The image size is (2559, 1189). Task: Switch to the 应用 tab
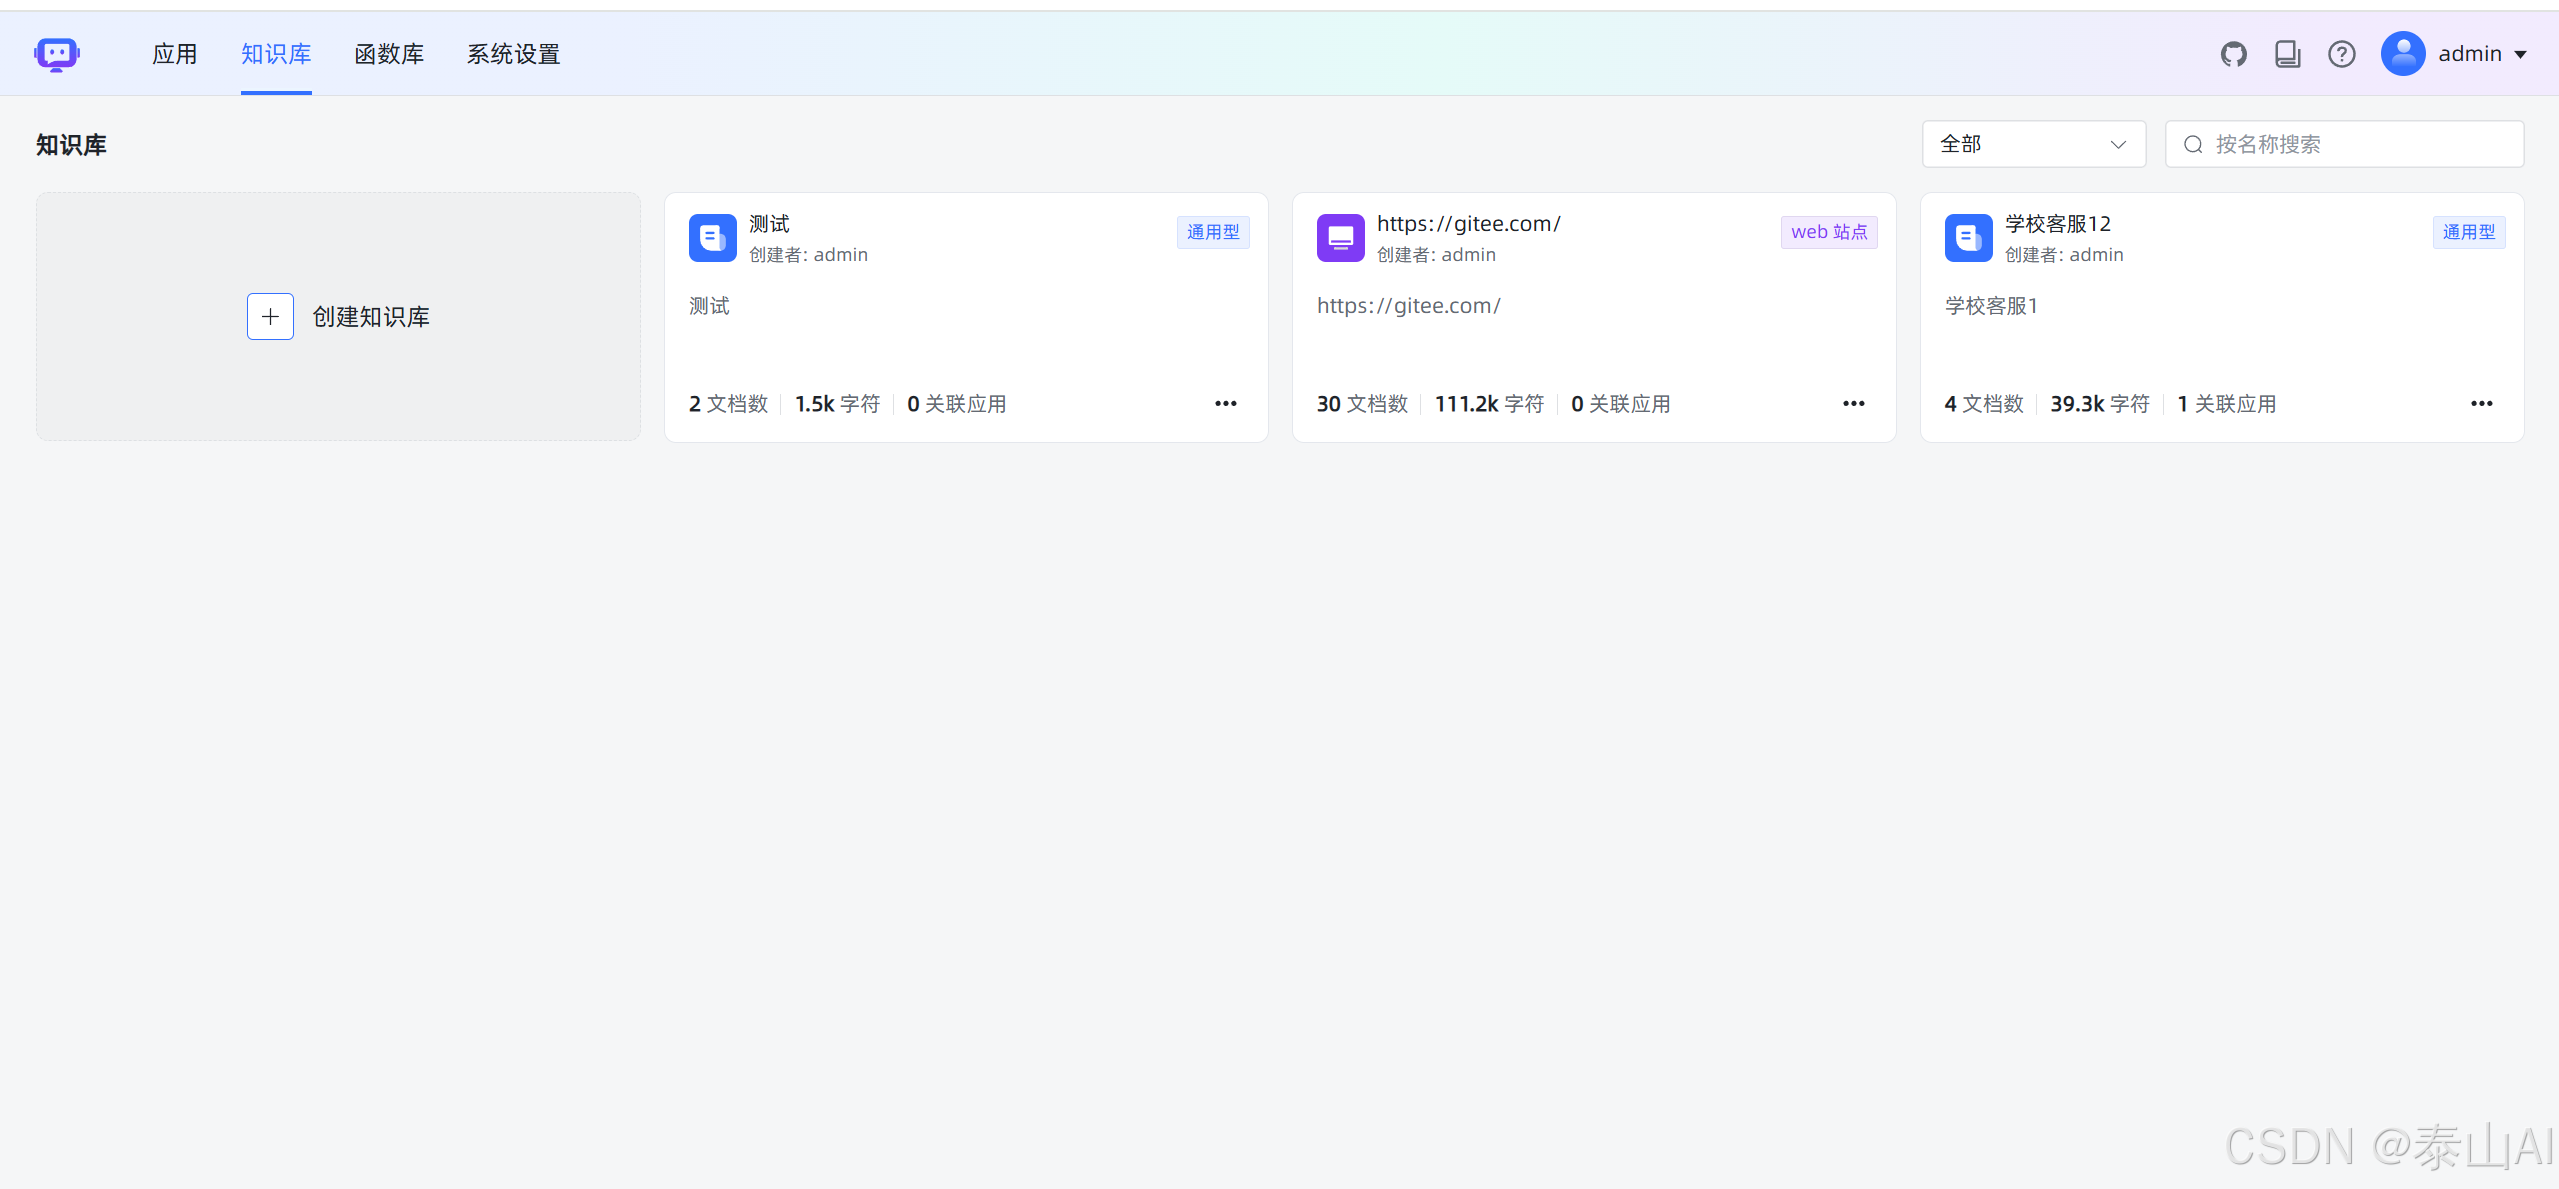(x=174, y=54)
